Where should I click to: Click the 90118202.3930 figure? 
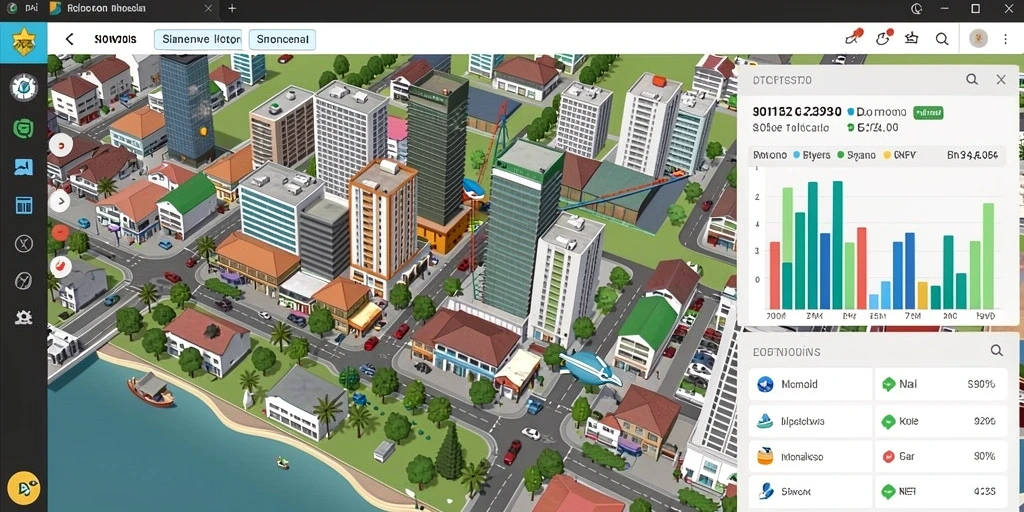pos(797,112)
